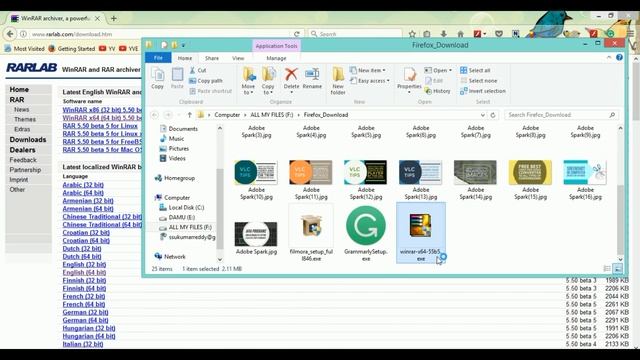Image resolution: width=640 pixels, height=360 pixels.
Task: Switch to the View ribbon tab
Action: tap(238, 58)
